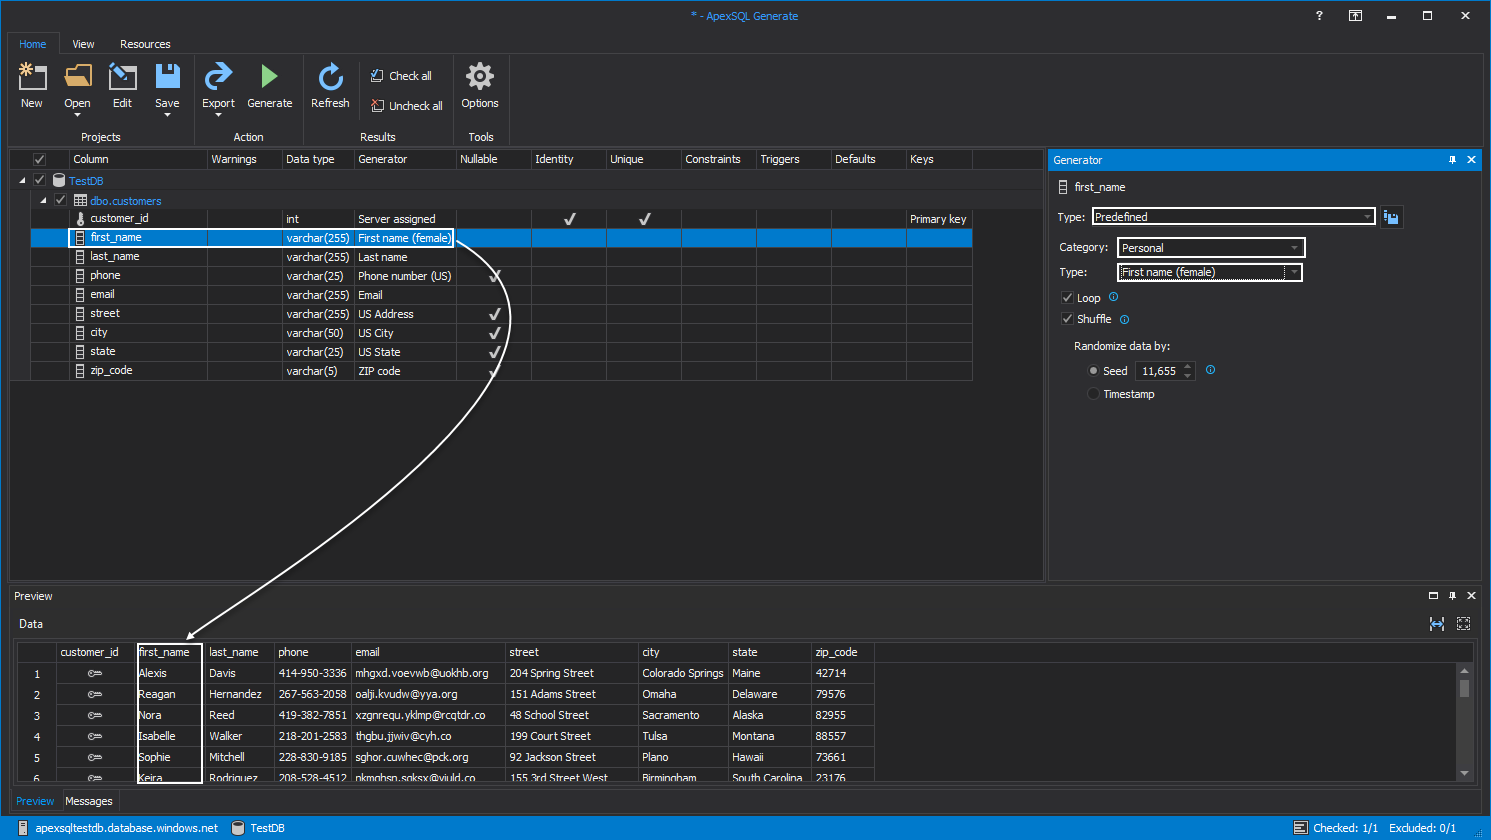Maximize the Preview panel
The height and width of the screenshot is (840, 1491).
1433,595
